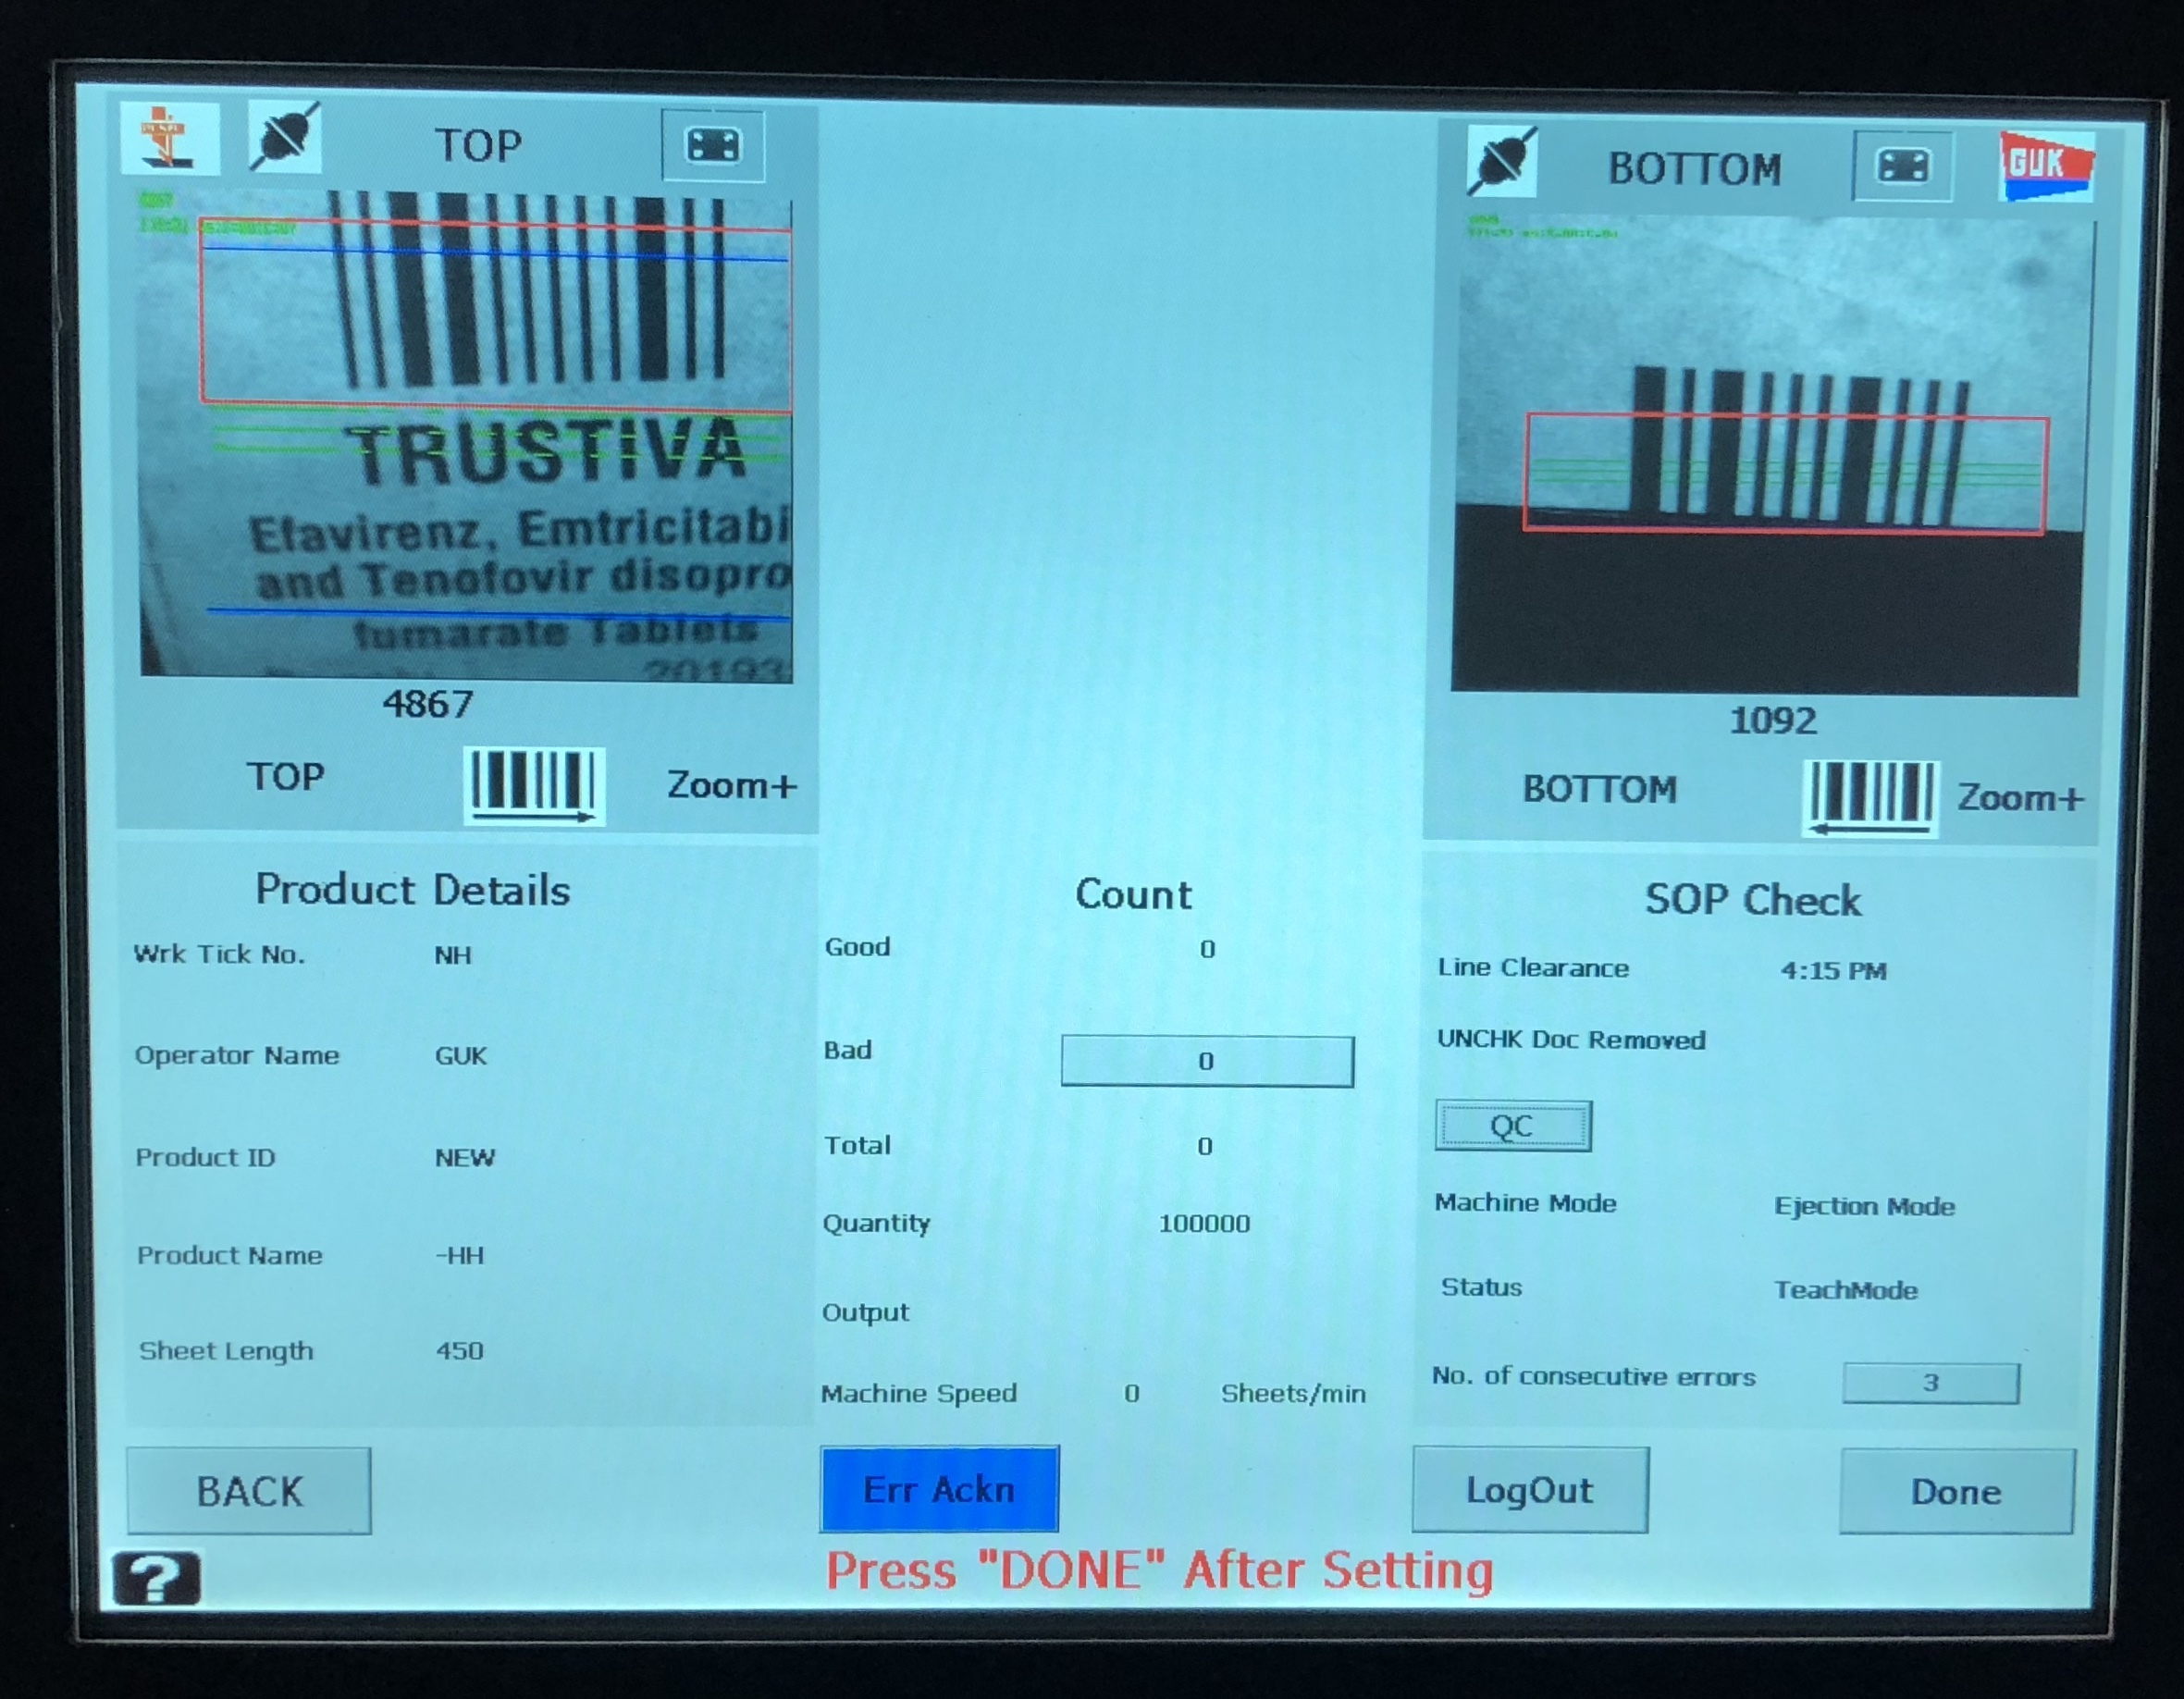Open help with the question mark icon

pyautogui.click(x=157, y=1579)
